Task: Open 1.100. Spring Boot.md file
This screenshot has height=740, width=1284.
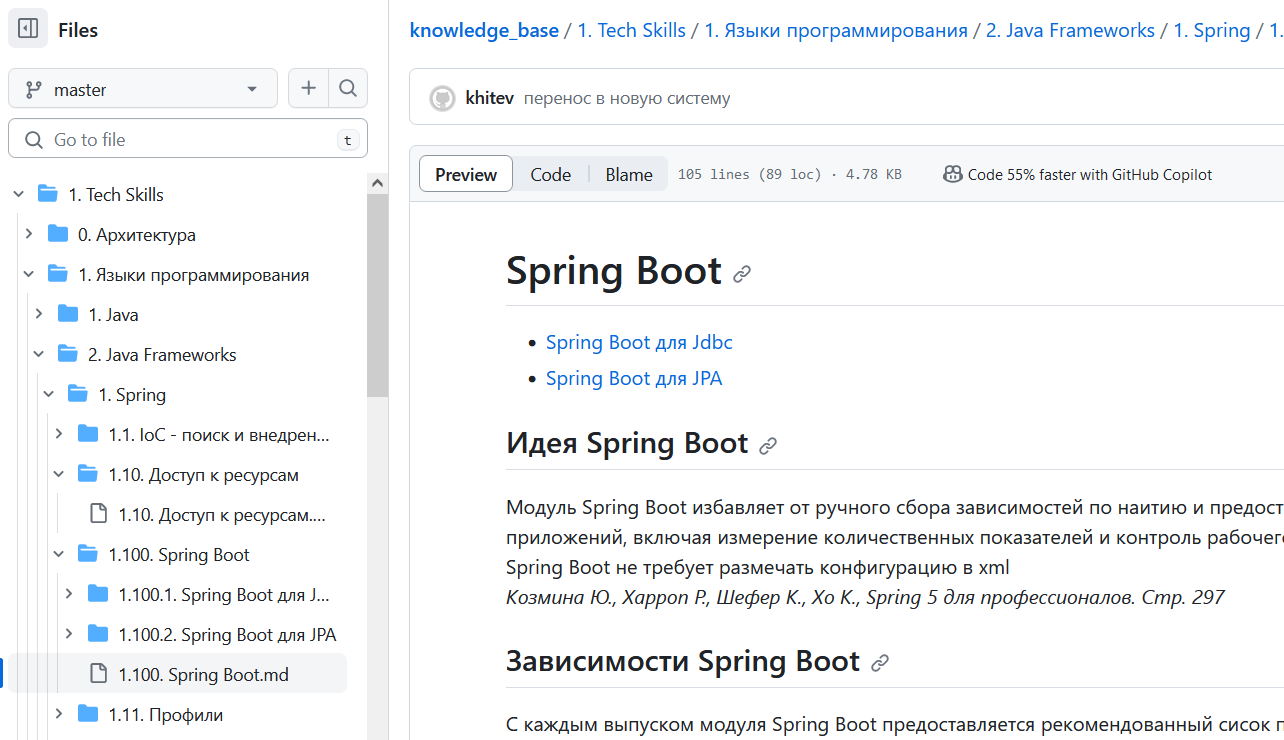Action: [x=203, y=674]
